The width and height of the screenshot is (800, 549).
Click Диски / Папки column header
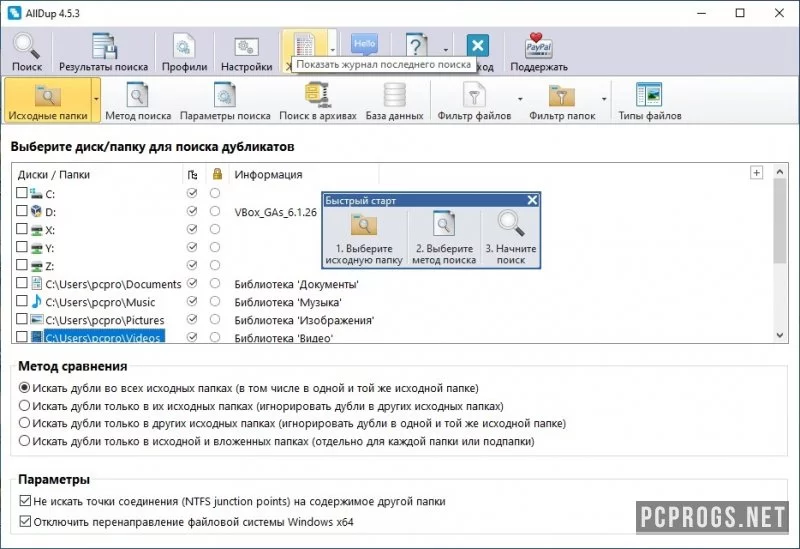point(54,174)
